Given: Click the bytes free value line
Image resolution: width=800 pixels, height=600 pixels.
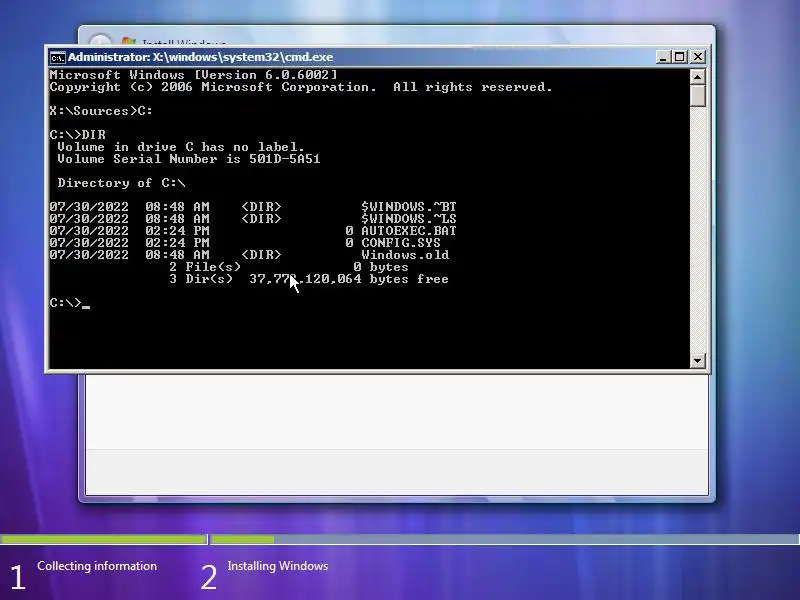Looking at the screenshot, I should [309, 279].
